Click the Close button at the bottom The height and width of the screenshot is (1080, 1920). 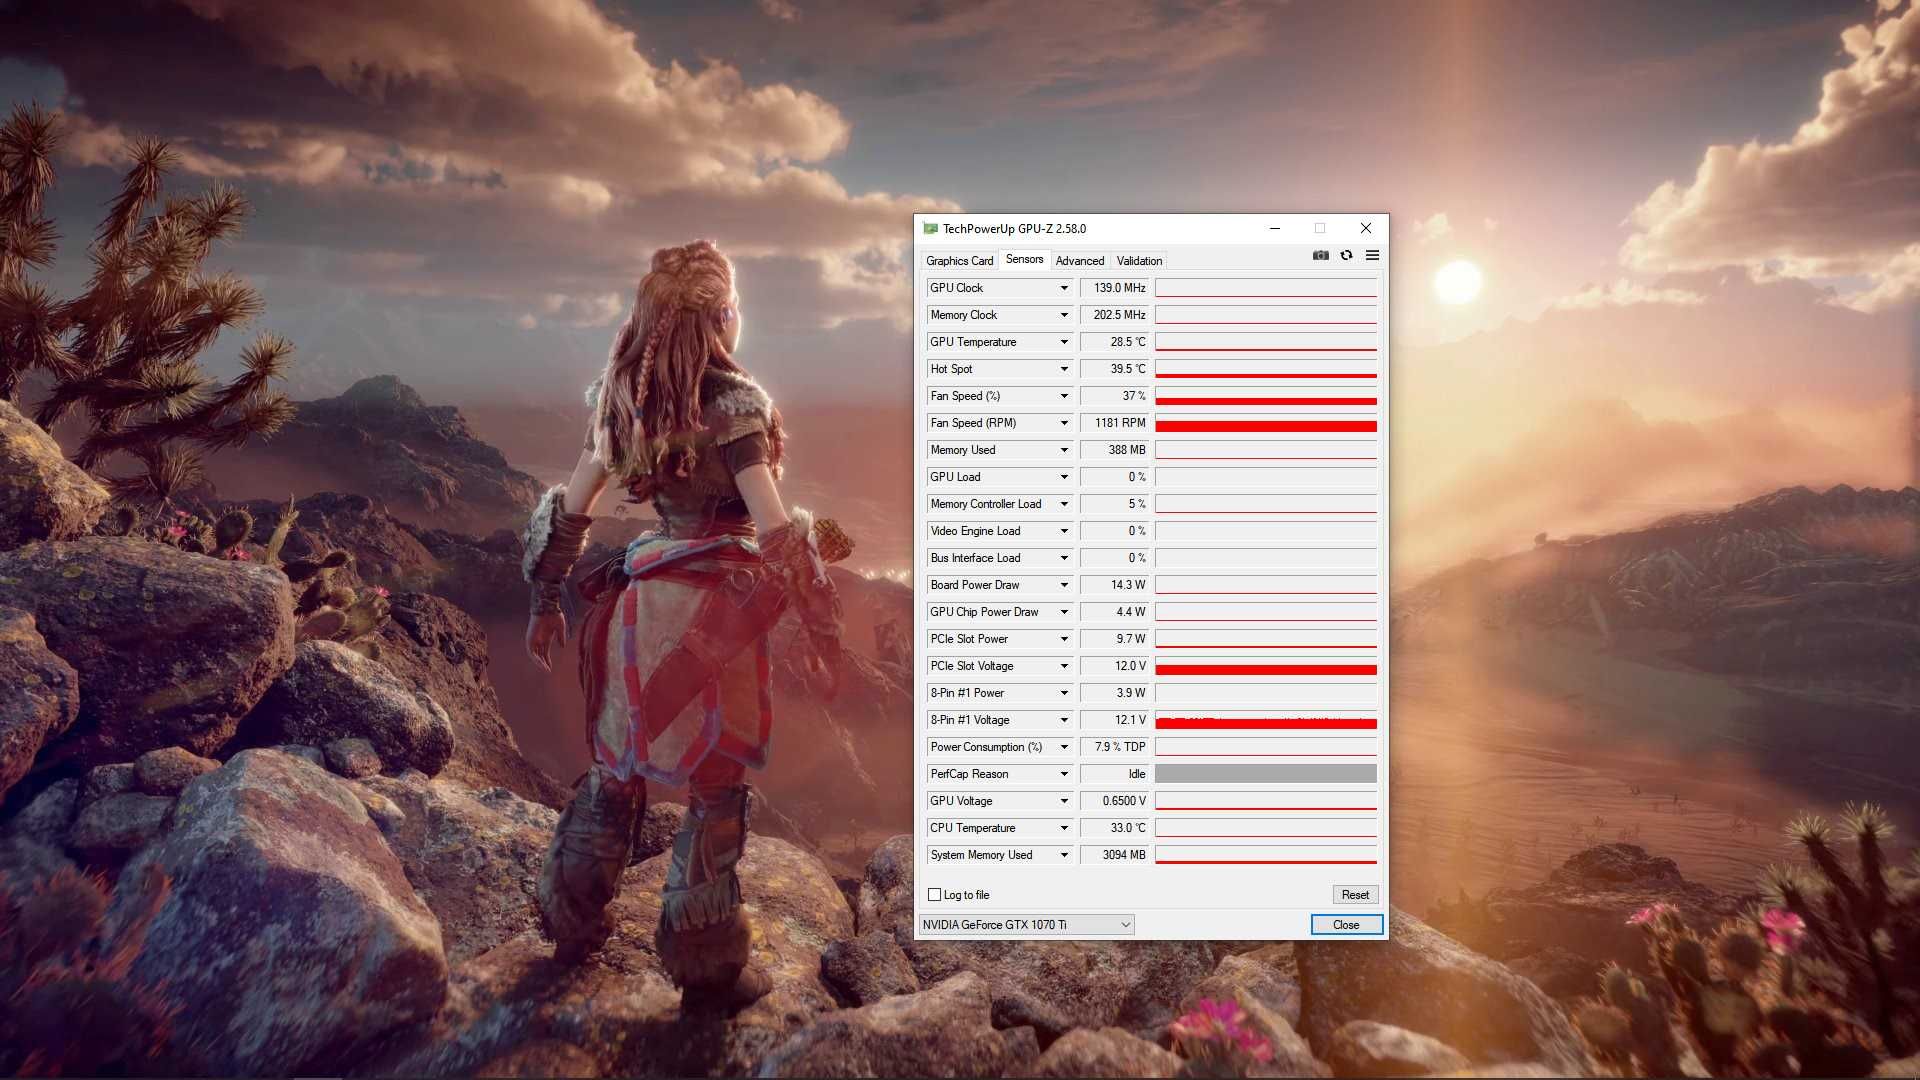(1346, 925)
